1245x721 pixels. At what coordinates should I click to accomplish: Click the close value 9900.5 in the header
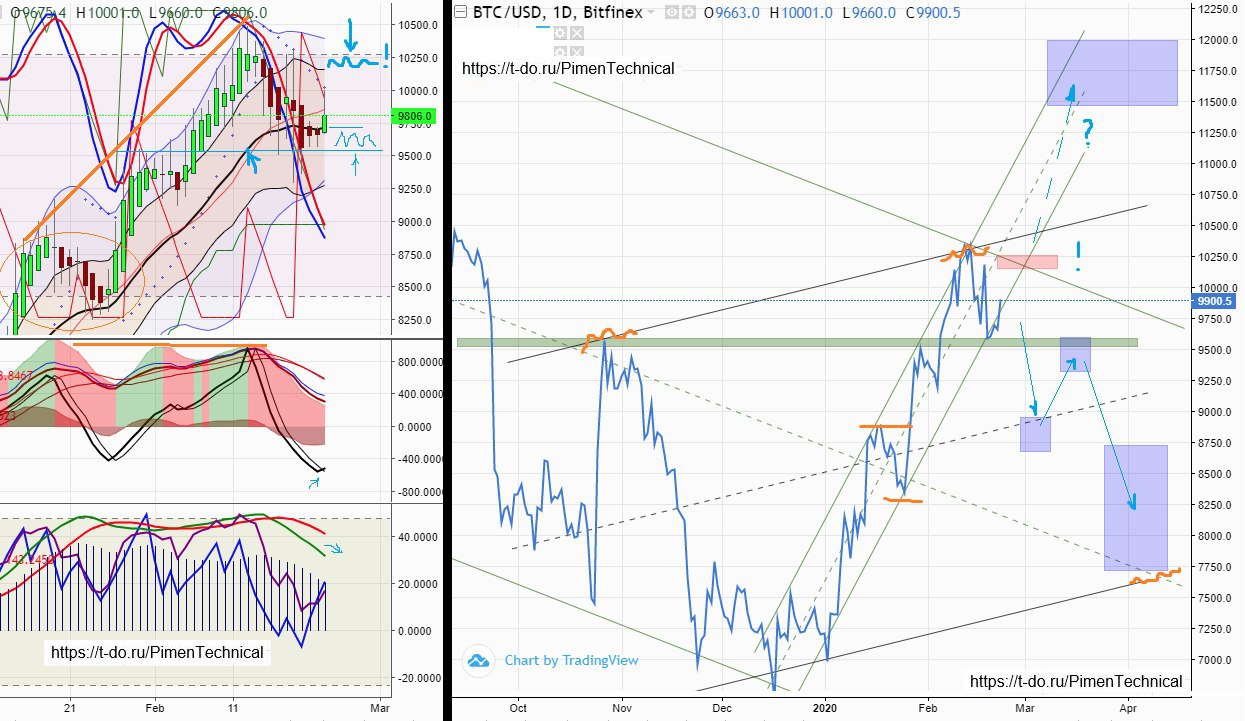point(939,12)
